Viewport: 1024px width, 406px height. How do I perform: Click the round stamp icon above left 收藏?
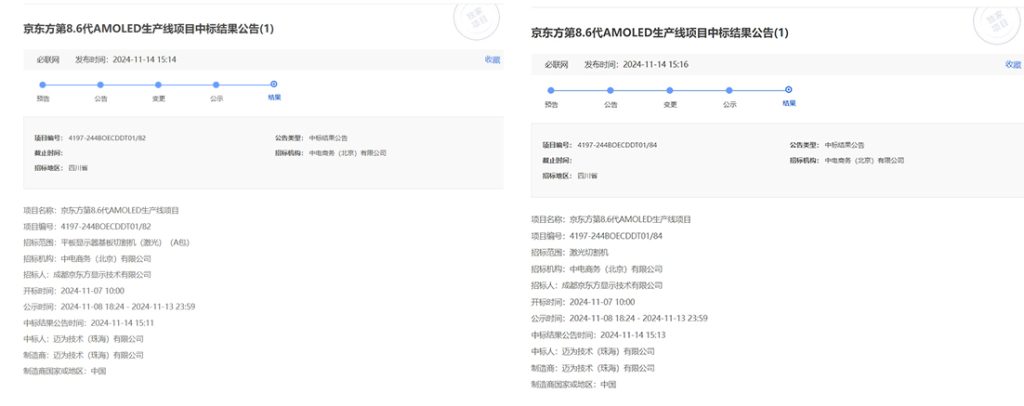coord(476,20)
